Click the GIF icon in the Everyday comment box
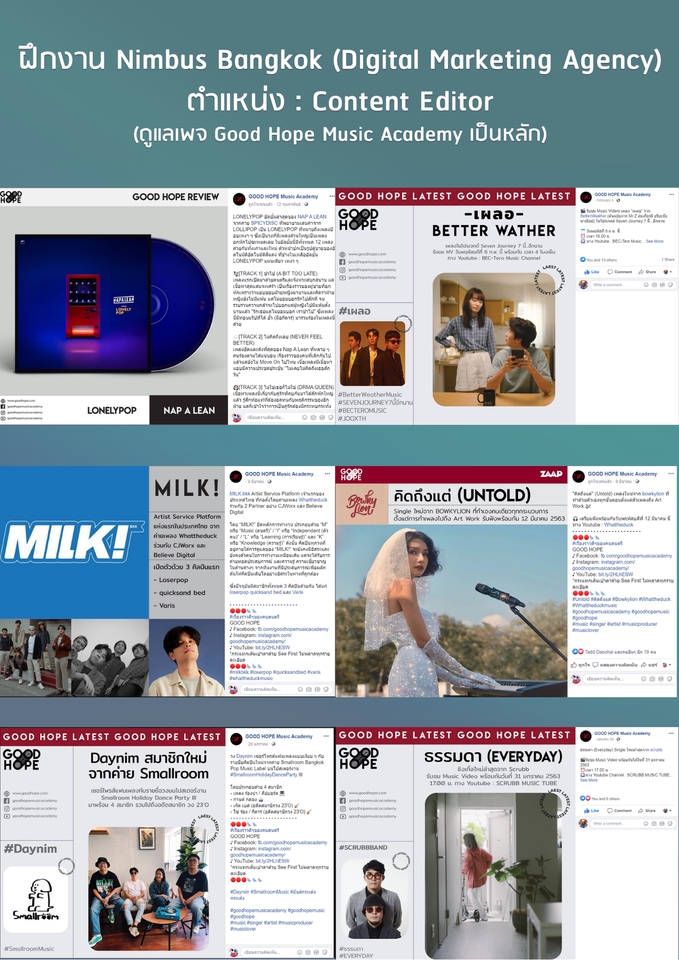 point(662,823)
